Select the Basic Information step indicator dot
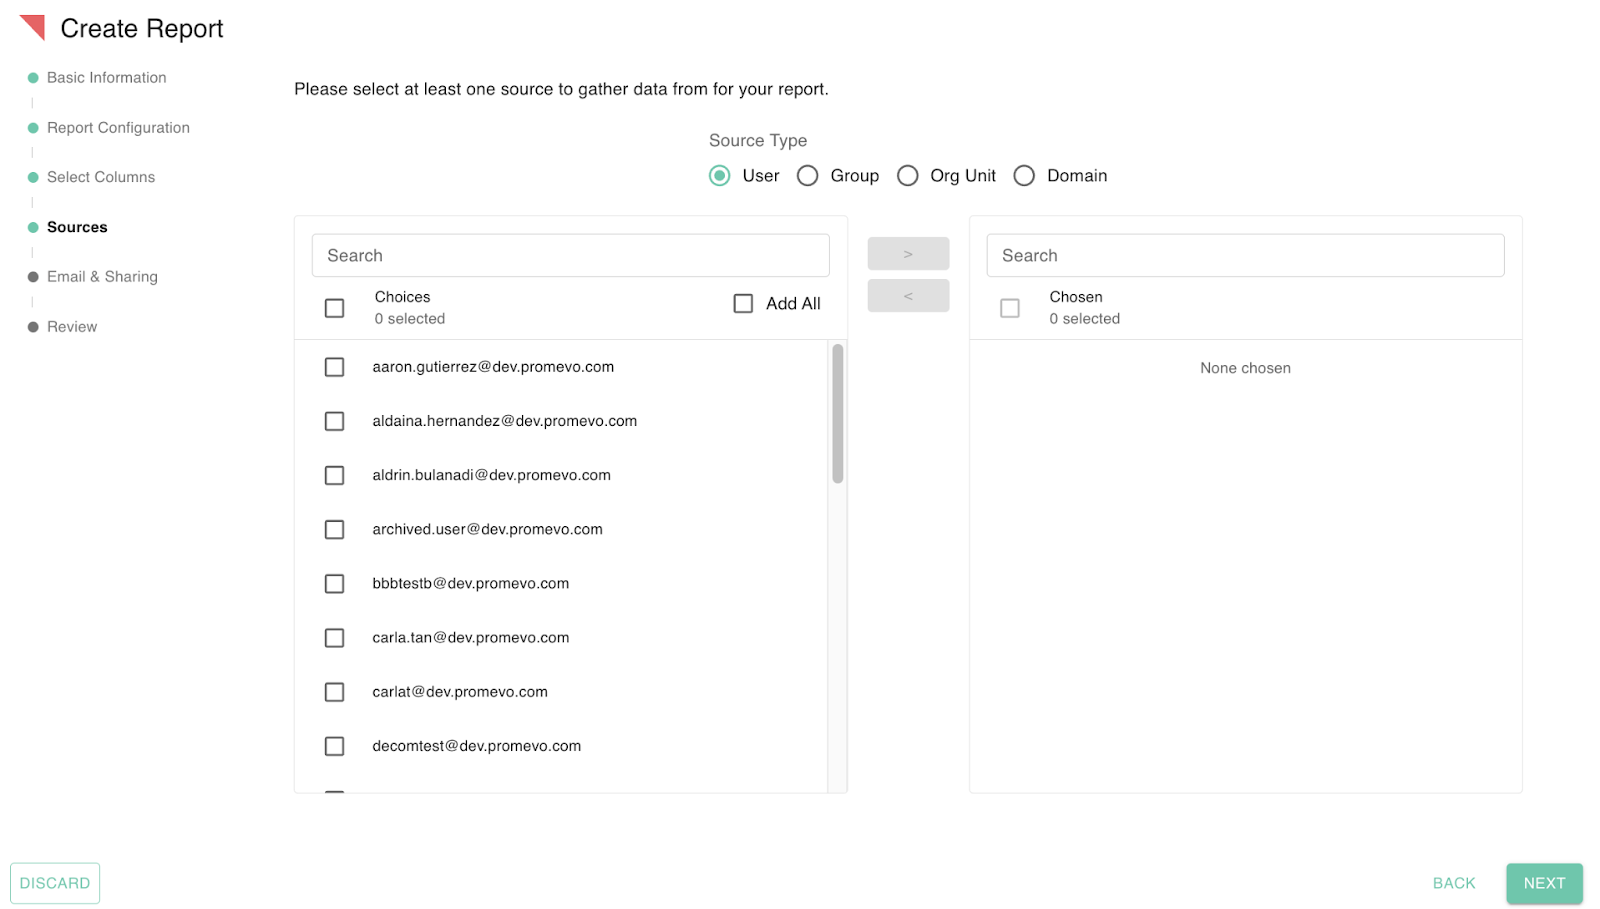The width and height of the screenshot is (1600, 909). click(x=31, y=77)
